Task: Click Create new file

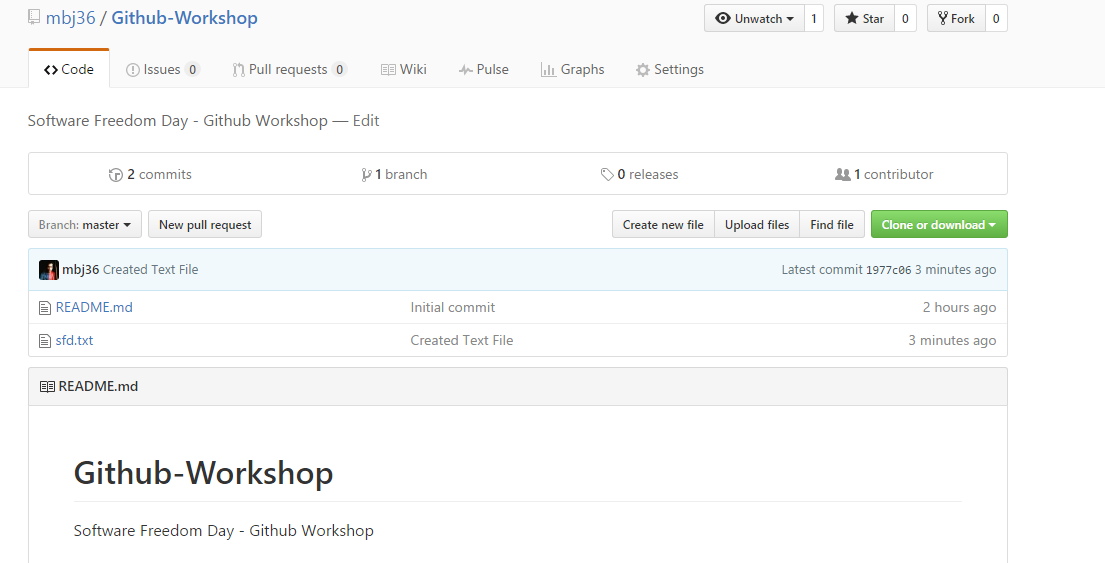Action: click(663, 224)
